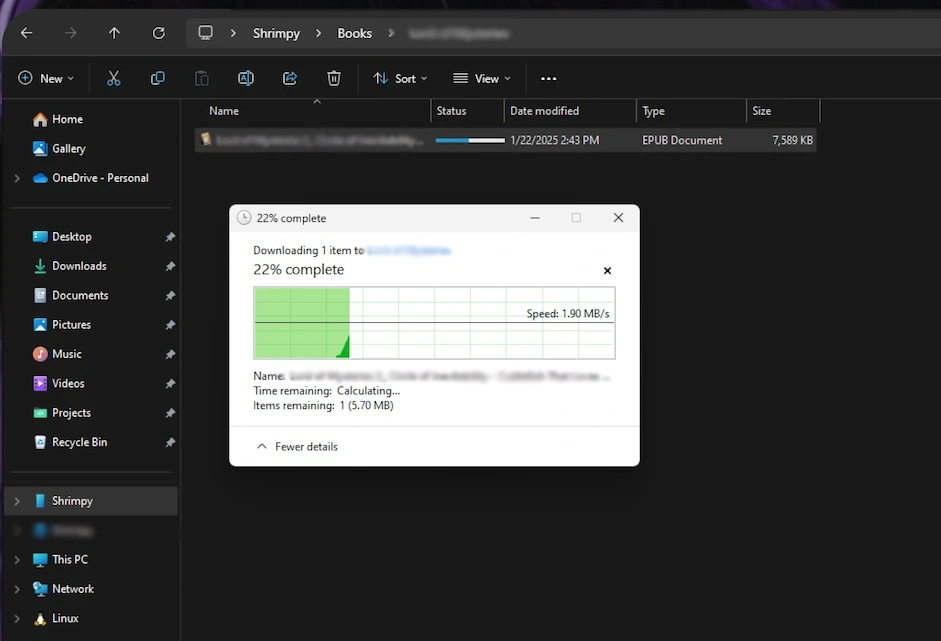This screenshot has height=641, width=941.
Task: Expand chevron after the computer icon
Action: tap(233, 33)
